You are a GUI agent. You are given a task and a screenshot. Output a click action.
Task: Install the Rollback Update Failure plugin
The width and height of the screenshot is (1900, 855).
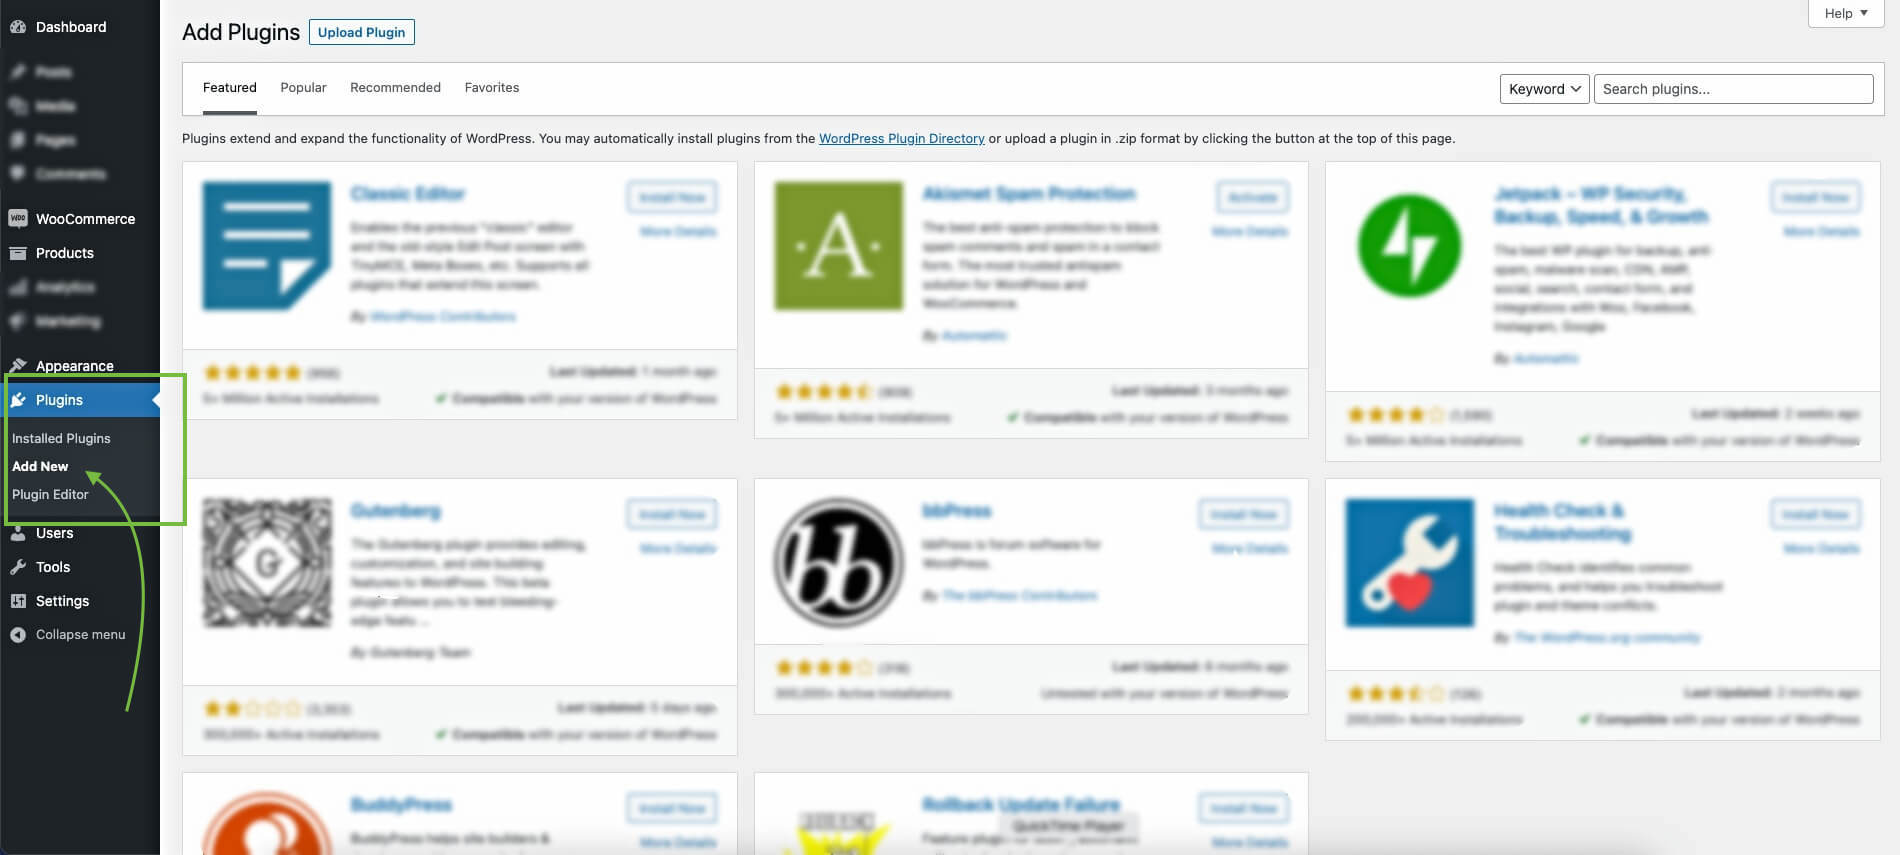pyautogui.click(x=1244, y=808)
